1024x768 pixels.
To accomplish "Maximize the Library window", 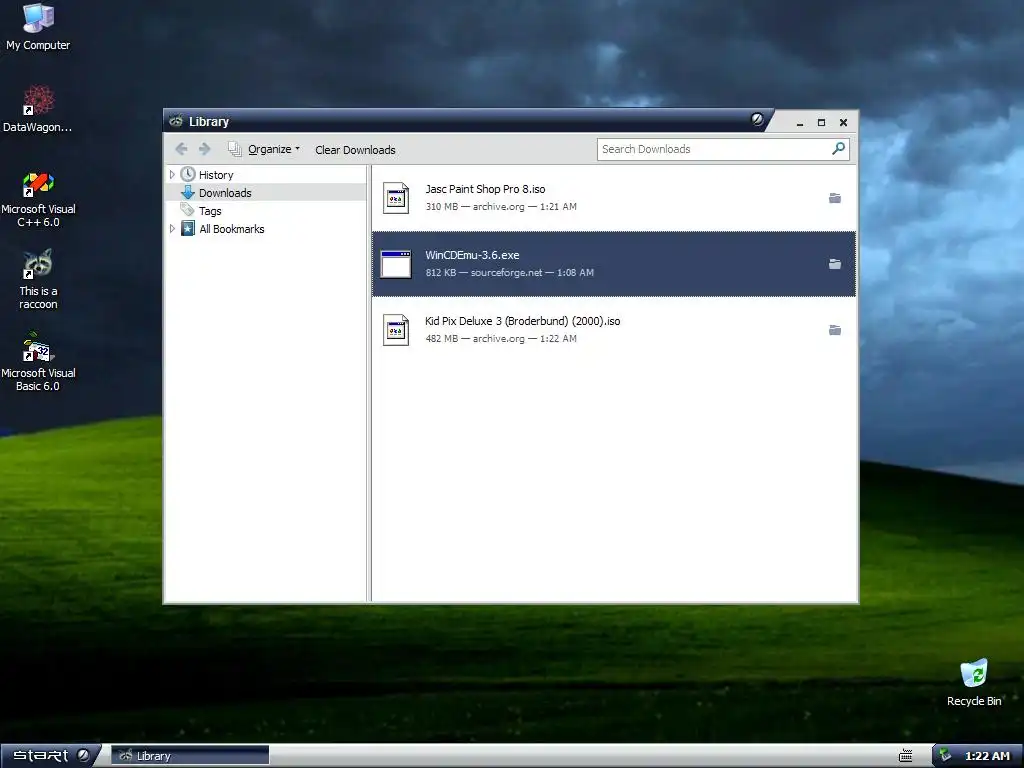I will tap(822, 122).
